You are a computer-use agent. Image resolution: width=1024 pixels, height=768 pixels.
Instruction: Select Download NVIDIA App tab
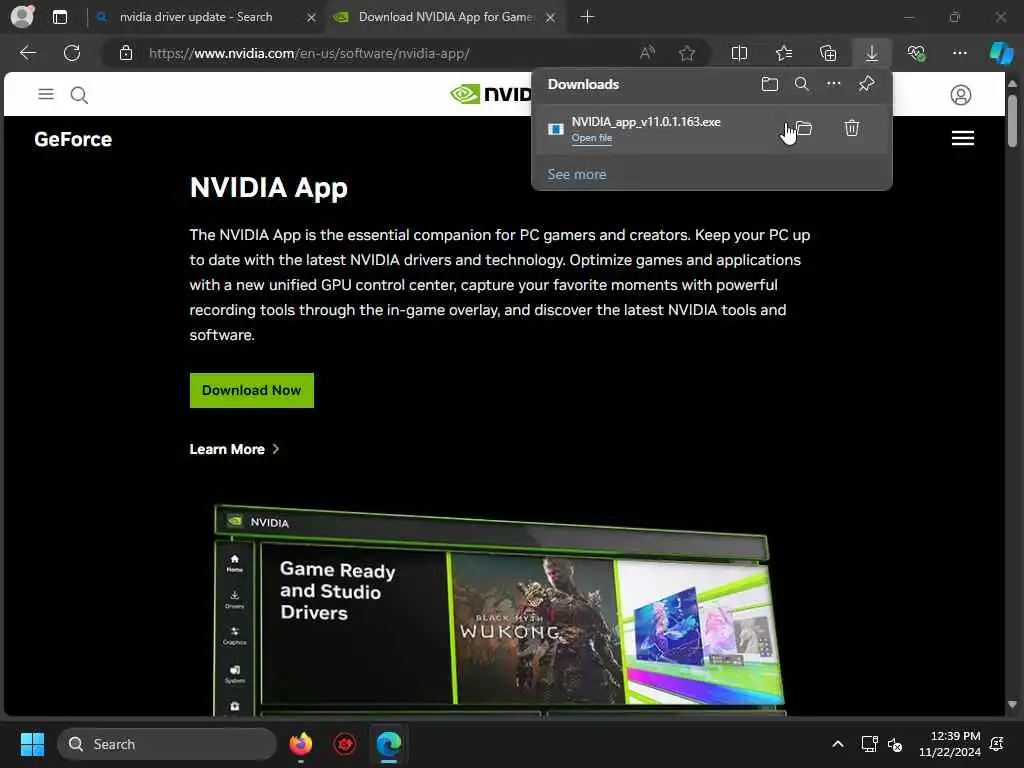pos(445,17)
